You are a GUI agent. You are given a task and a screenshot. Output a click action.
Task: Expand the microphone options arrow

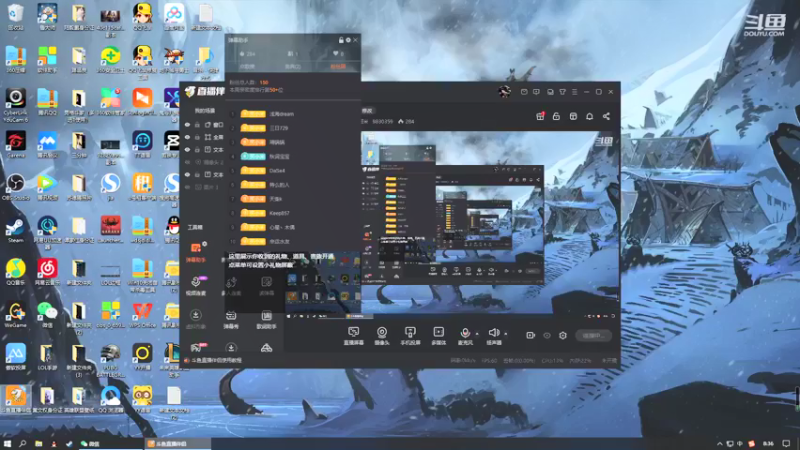click(x=477, y=334)
